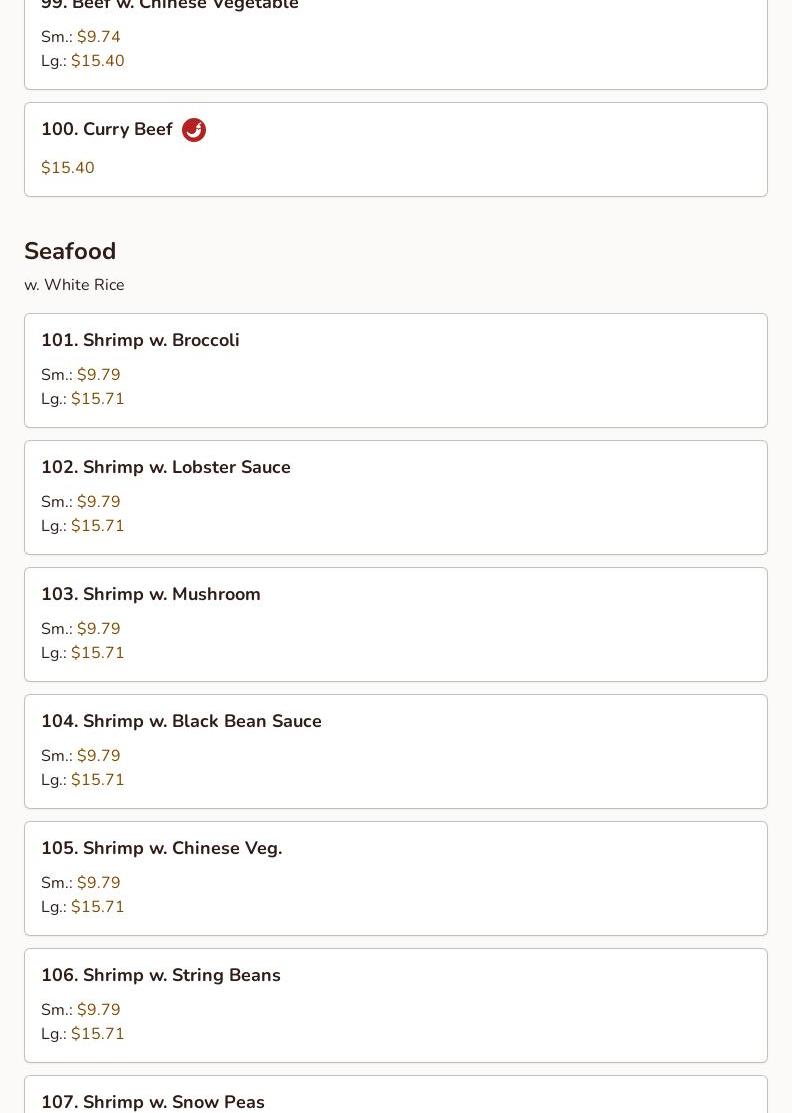Open the 100. Curry Beef menu item
Image resolution: width=792 pixels, height=1113 pixels.
click(396, 150)
